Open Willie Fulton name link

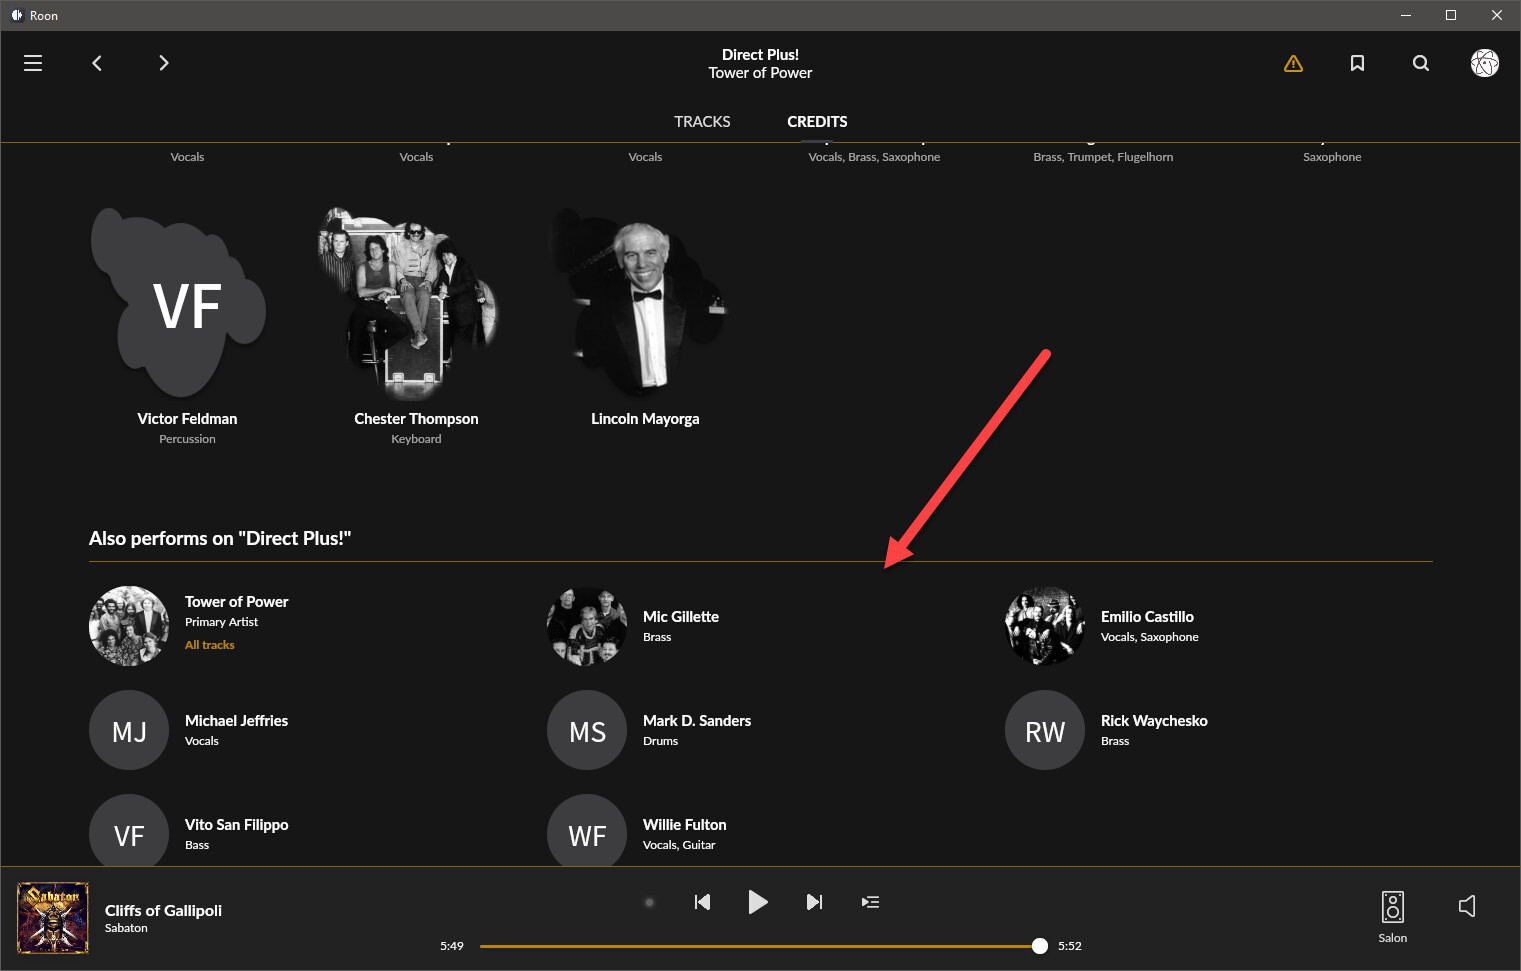point(685,825)
